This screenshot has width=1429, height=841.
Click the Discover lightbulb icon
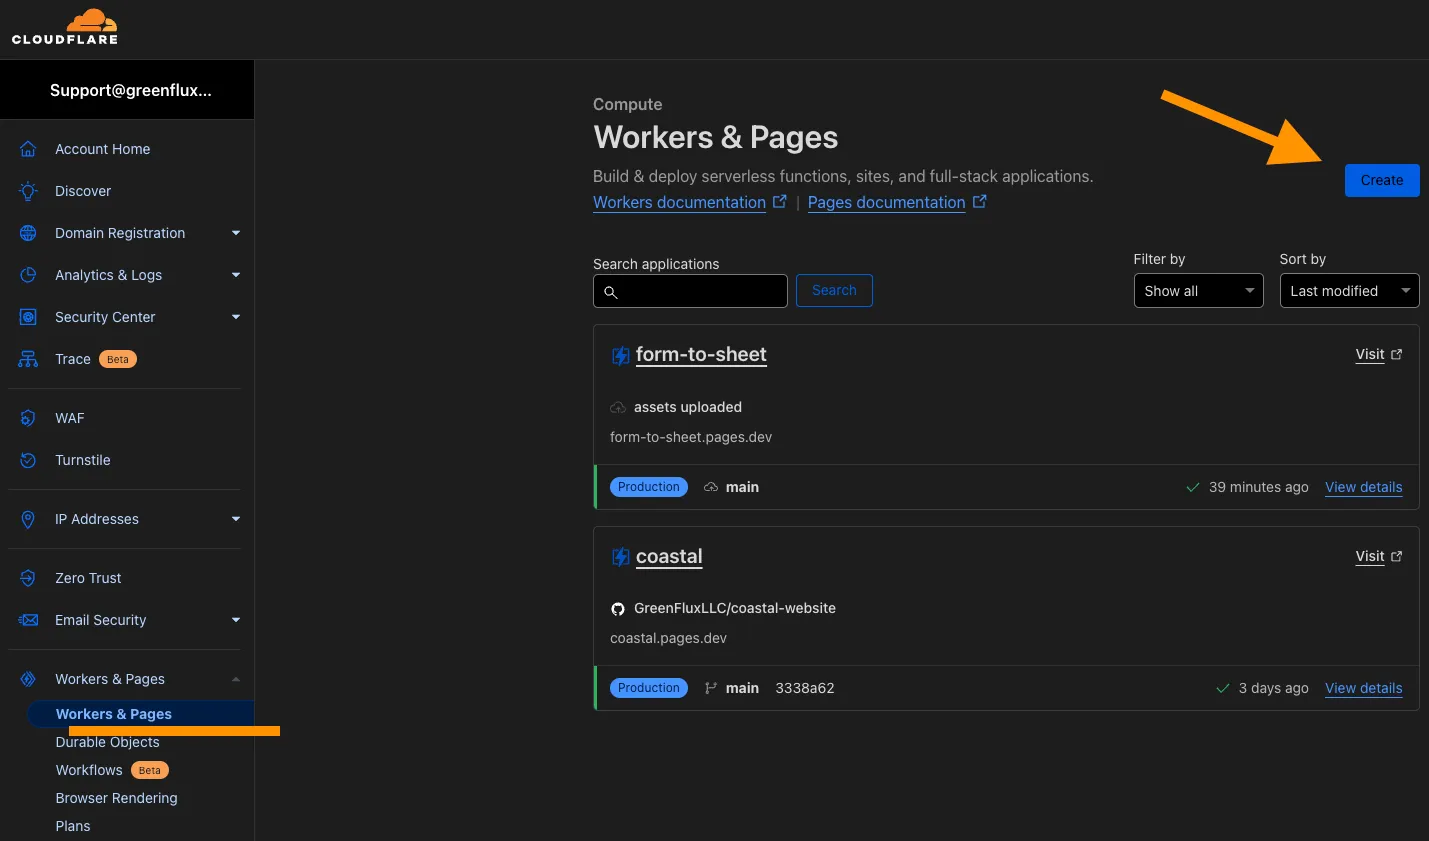[x=28, y=191]
